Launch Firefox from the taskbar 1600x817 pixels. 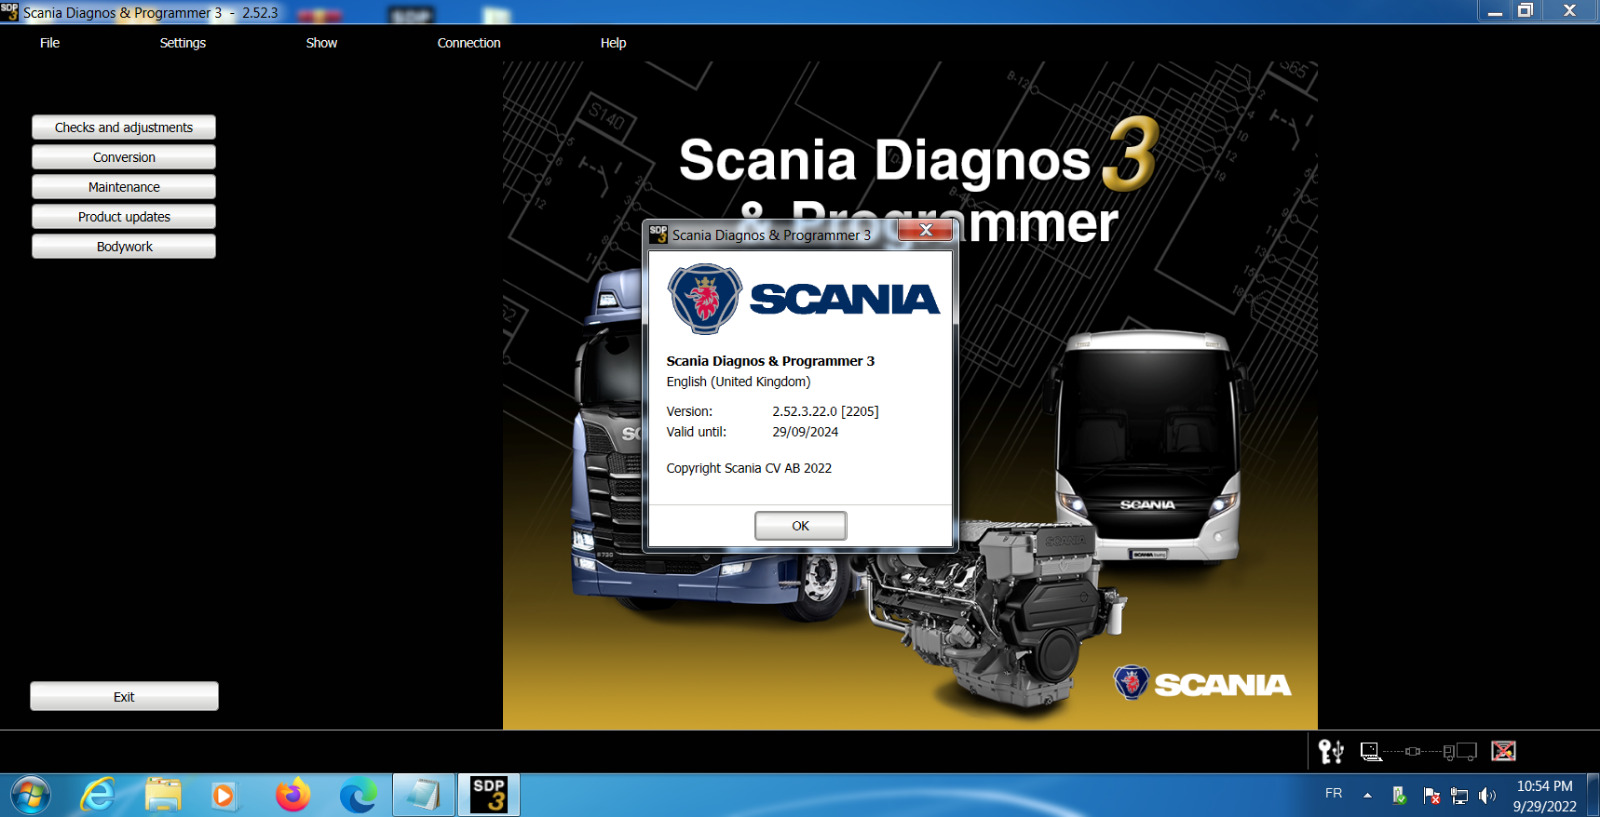(x=293, y=796)
